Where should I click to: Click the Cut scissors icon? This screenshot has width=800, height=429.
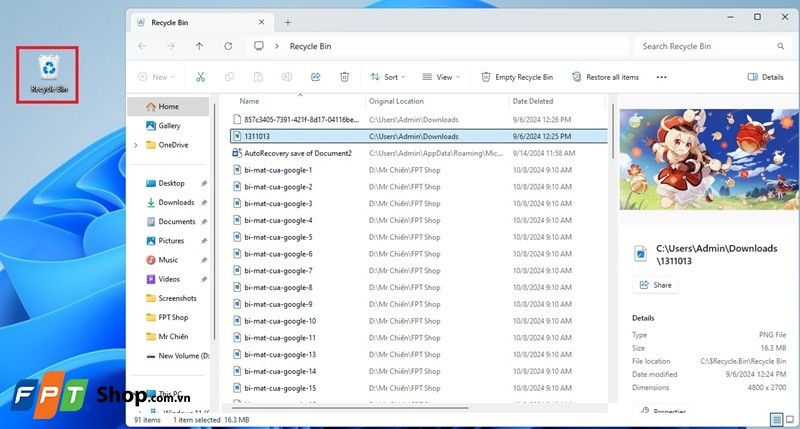[x=201, y=77]
